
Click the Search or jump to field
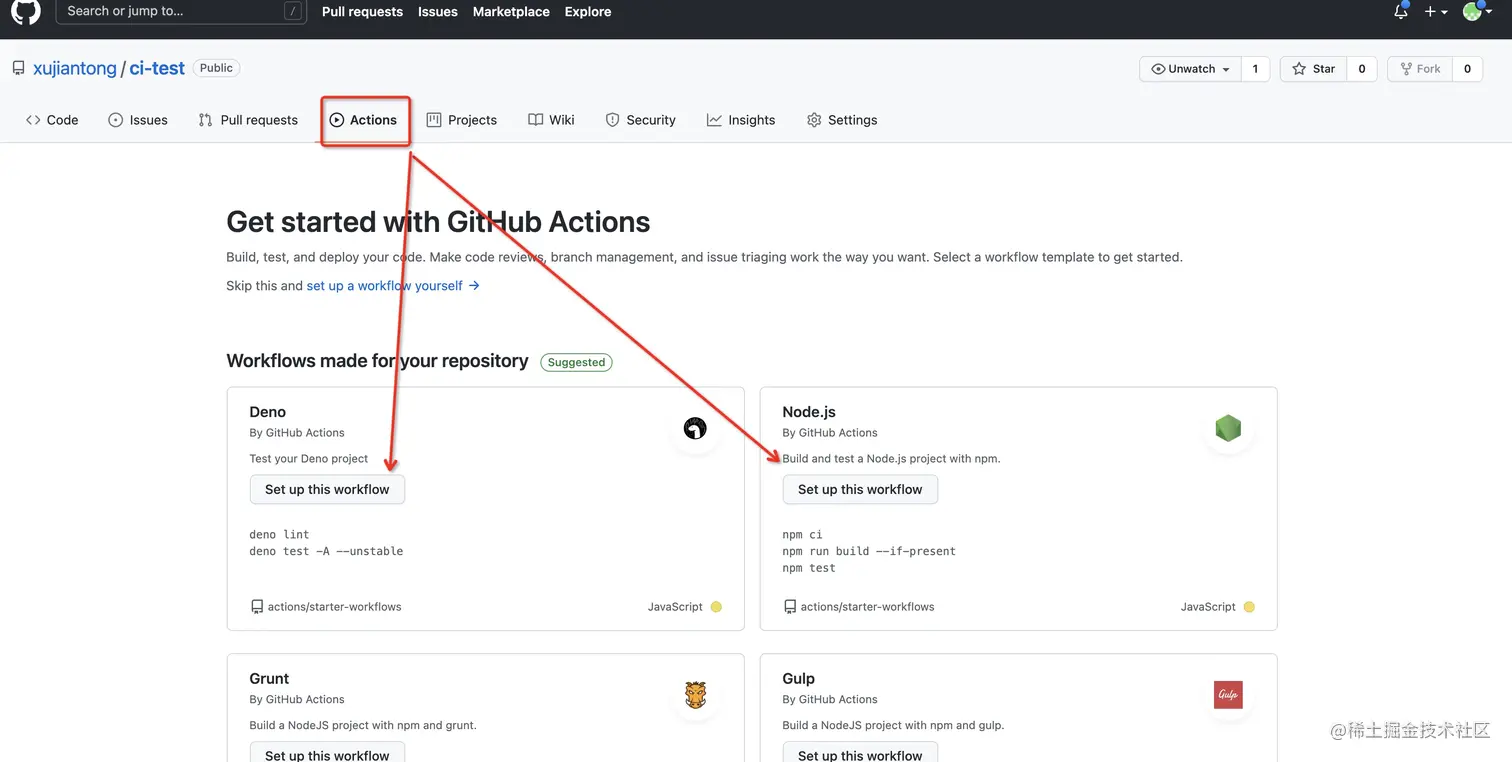coord(180,12)
